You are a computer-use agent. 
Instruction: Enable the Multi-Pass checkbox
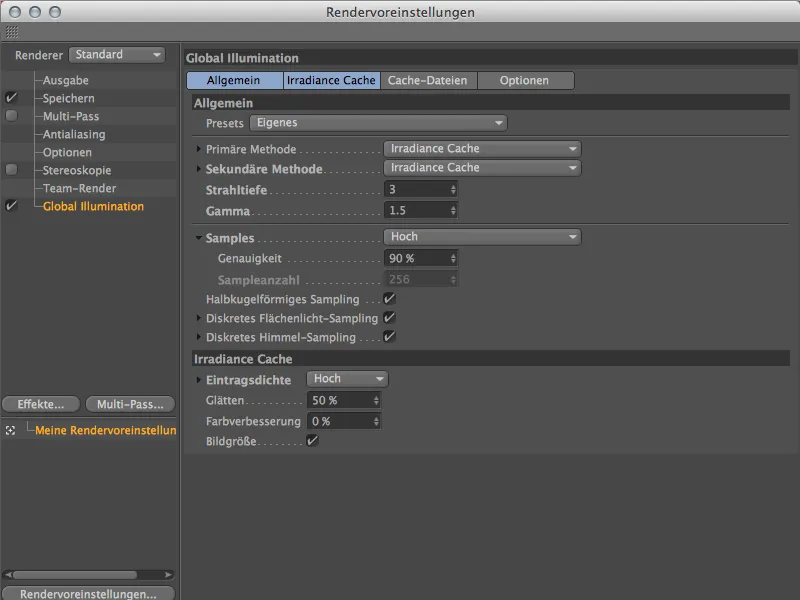[x=11, y=116]
